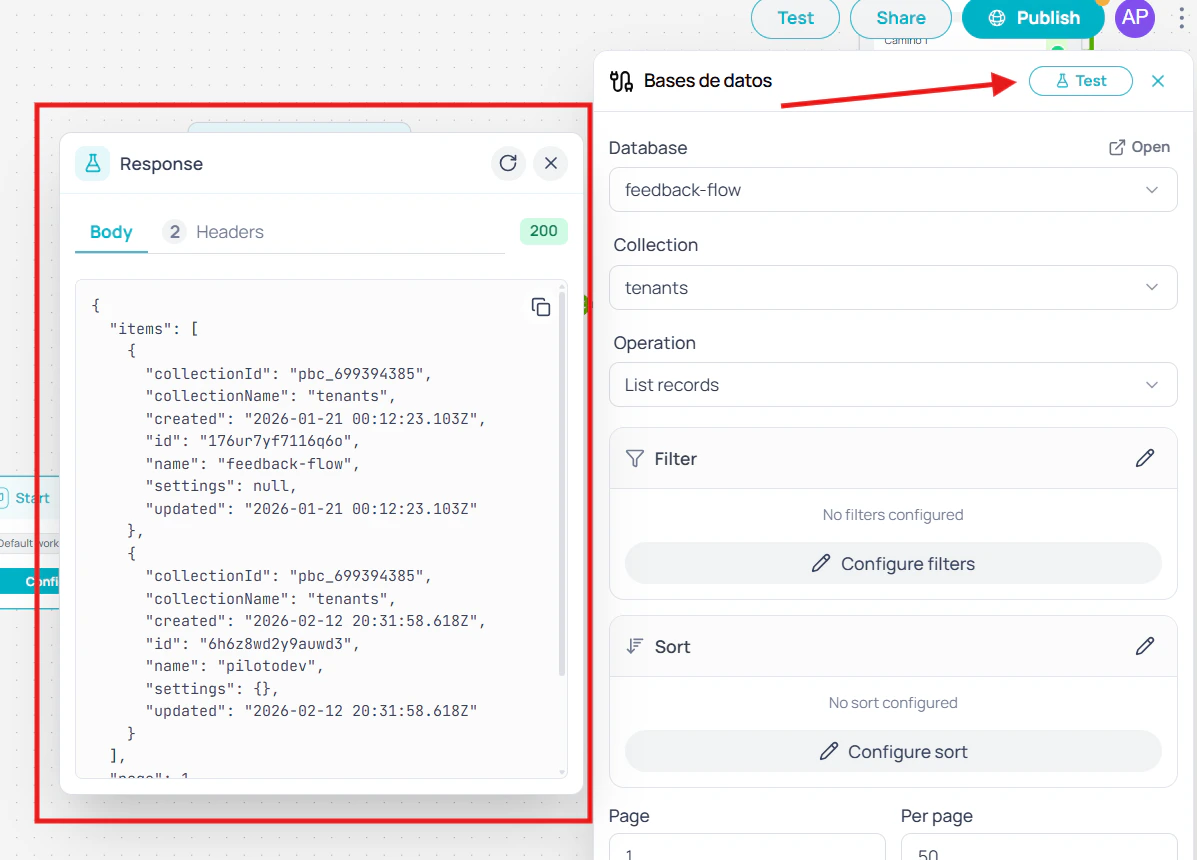Click "No filters configured" text
Image resolution: width=1197 pixels, height=860 pixels.
[893, 515]
